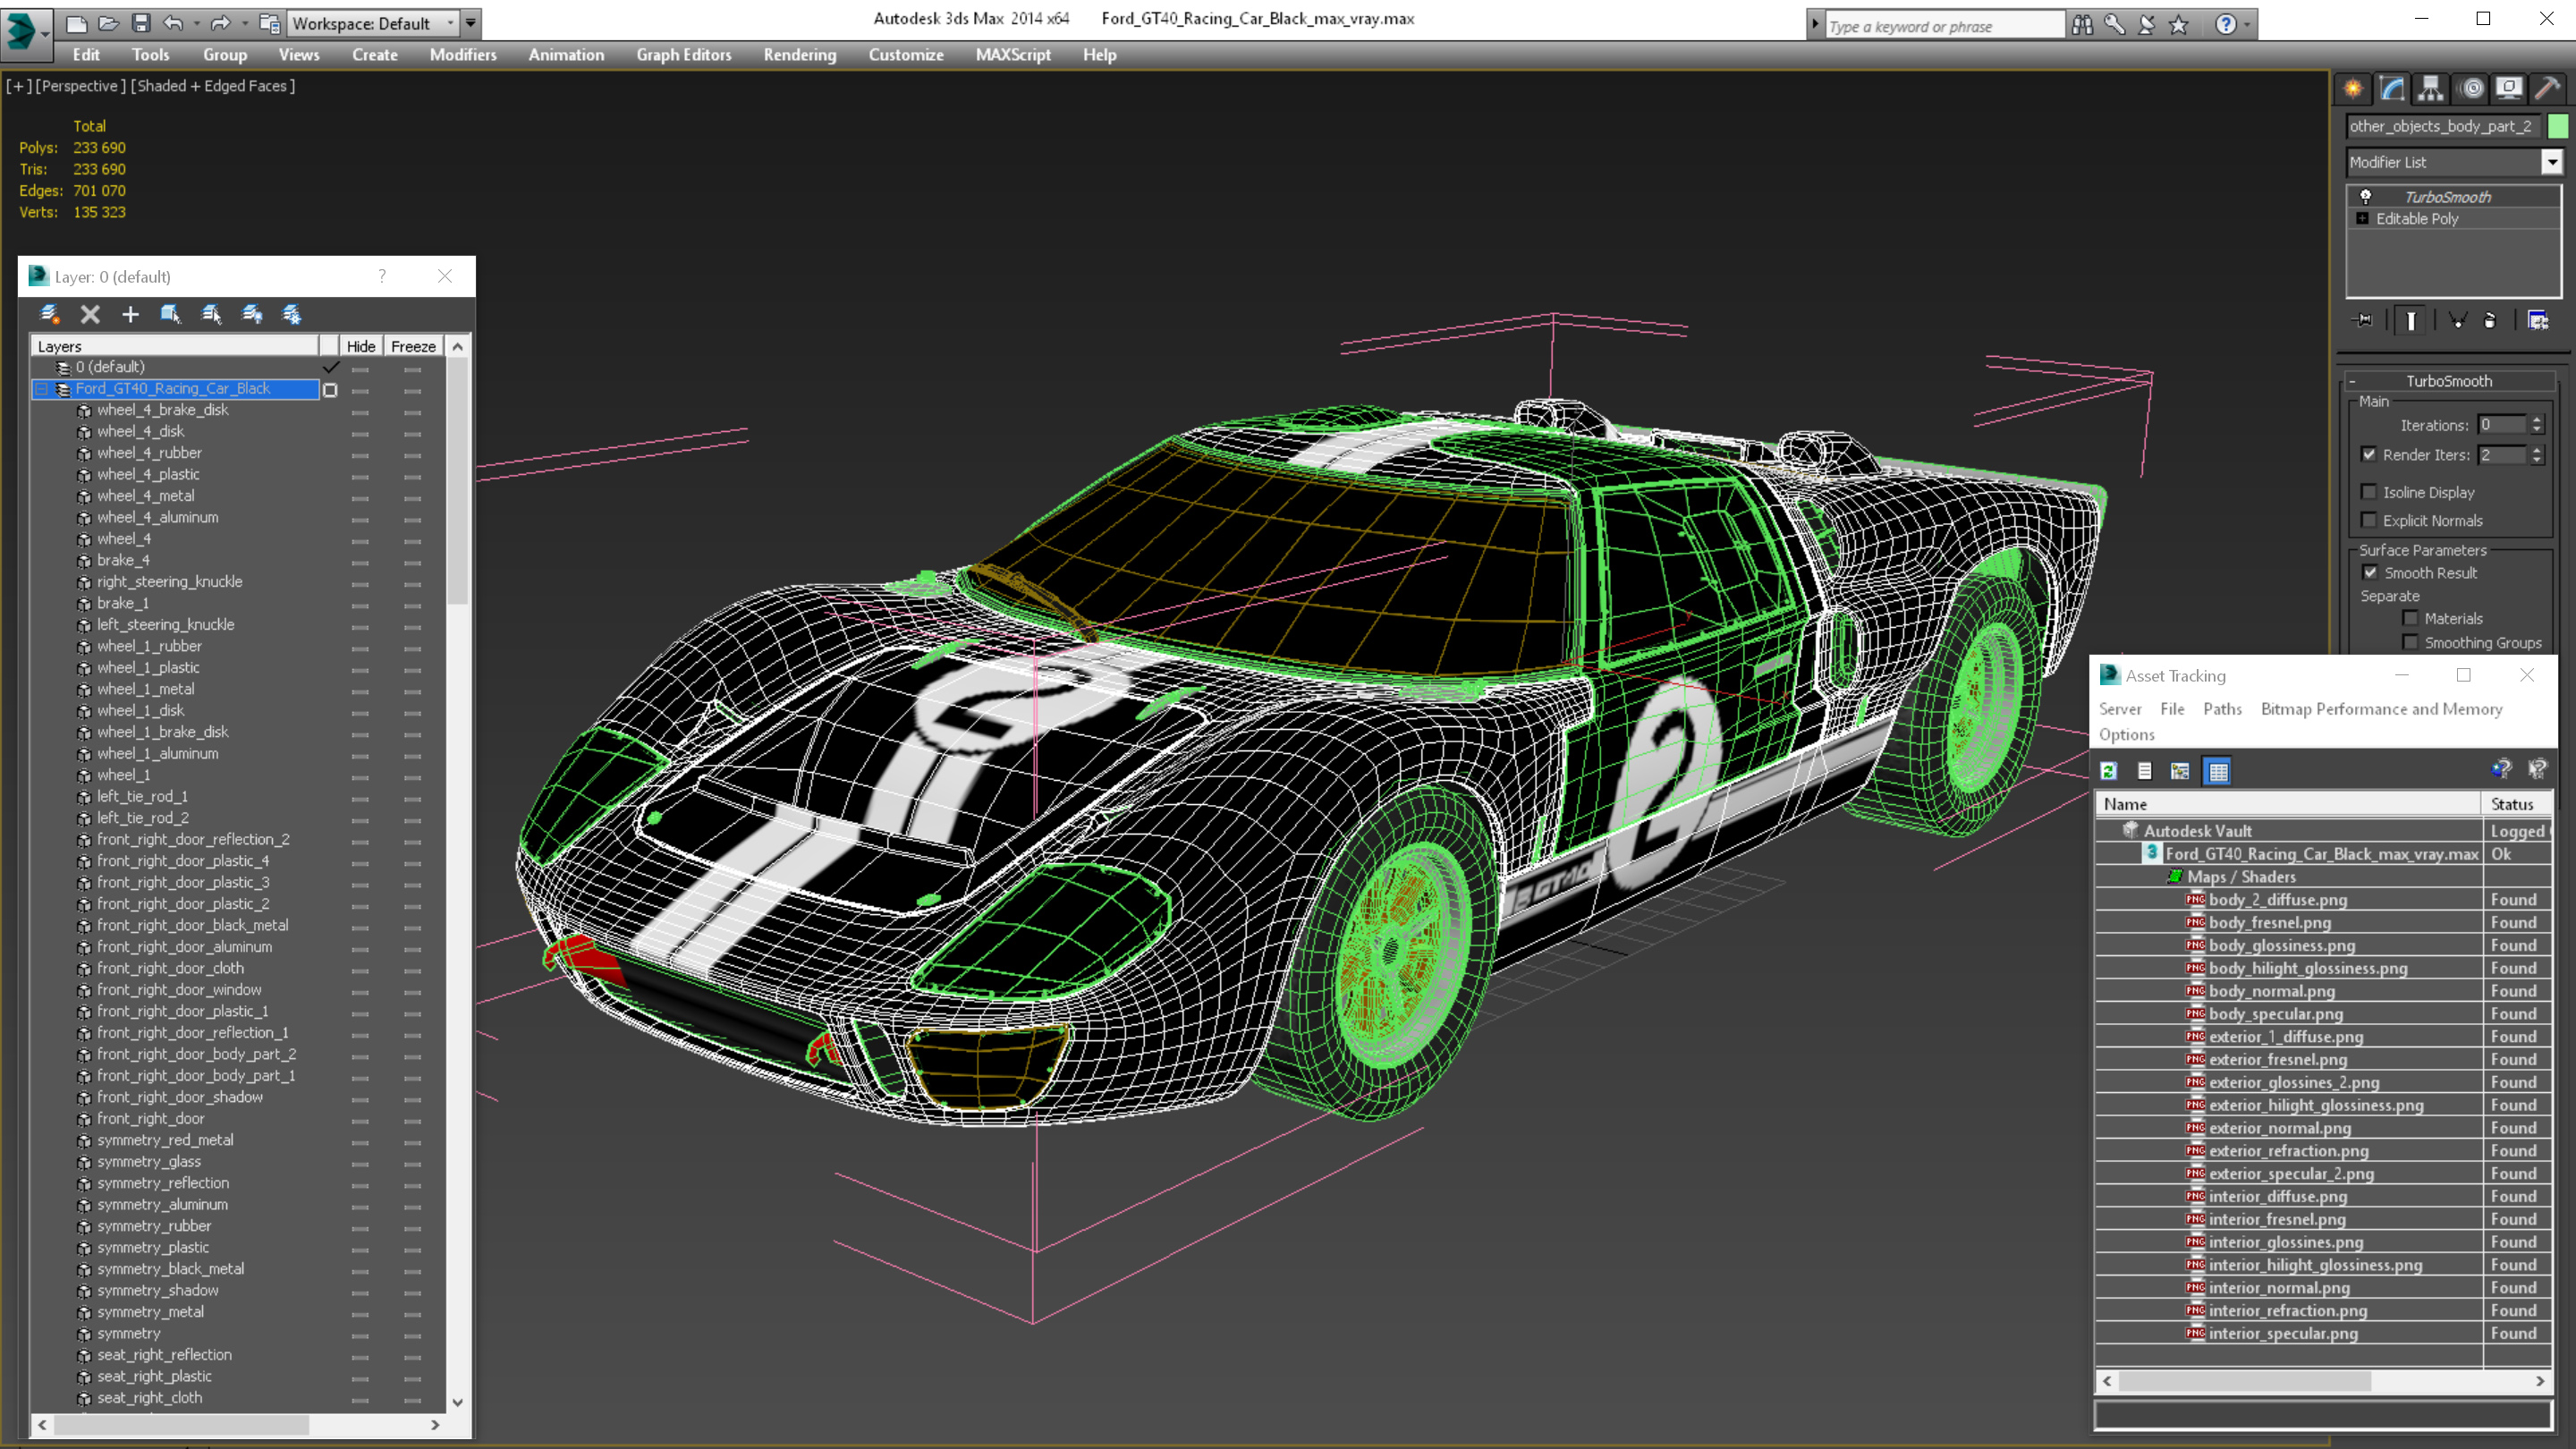Toggle Hide for wheel_4_brake_disk layer row
Screen dimensions: 2576x1449
(x=360, y=411)
